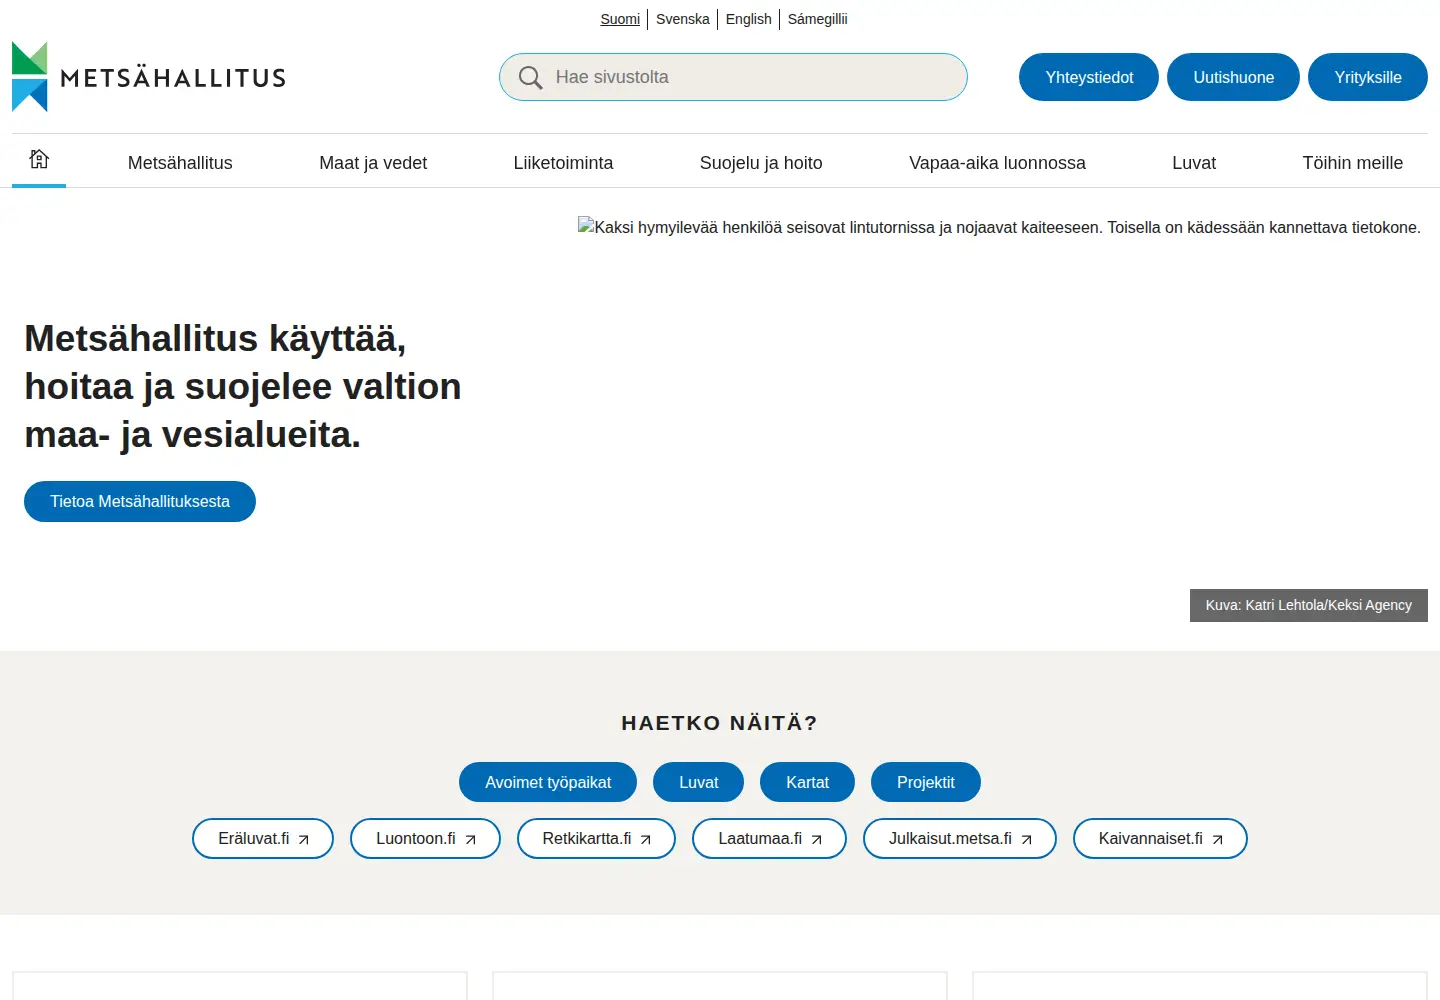Open Suojelu ja hoito menu
Viewport: 1440px width, 1000px height.
tap(761, 163)
